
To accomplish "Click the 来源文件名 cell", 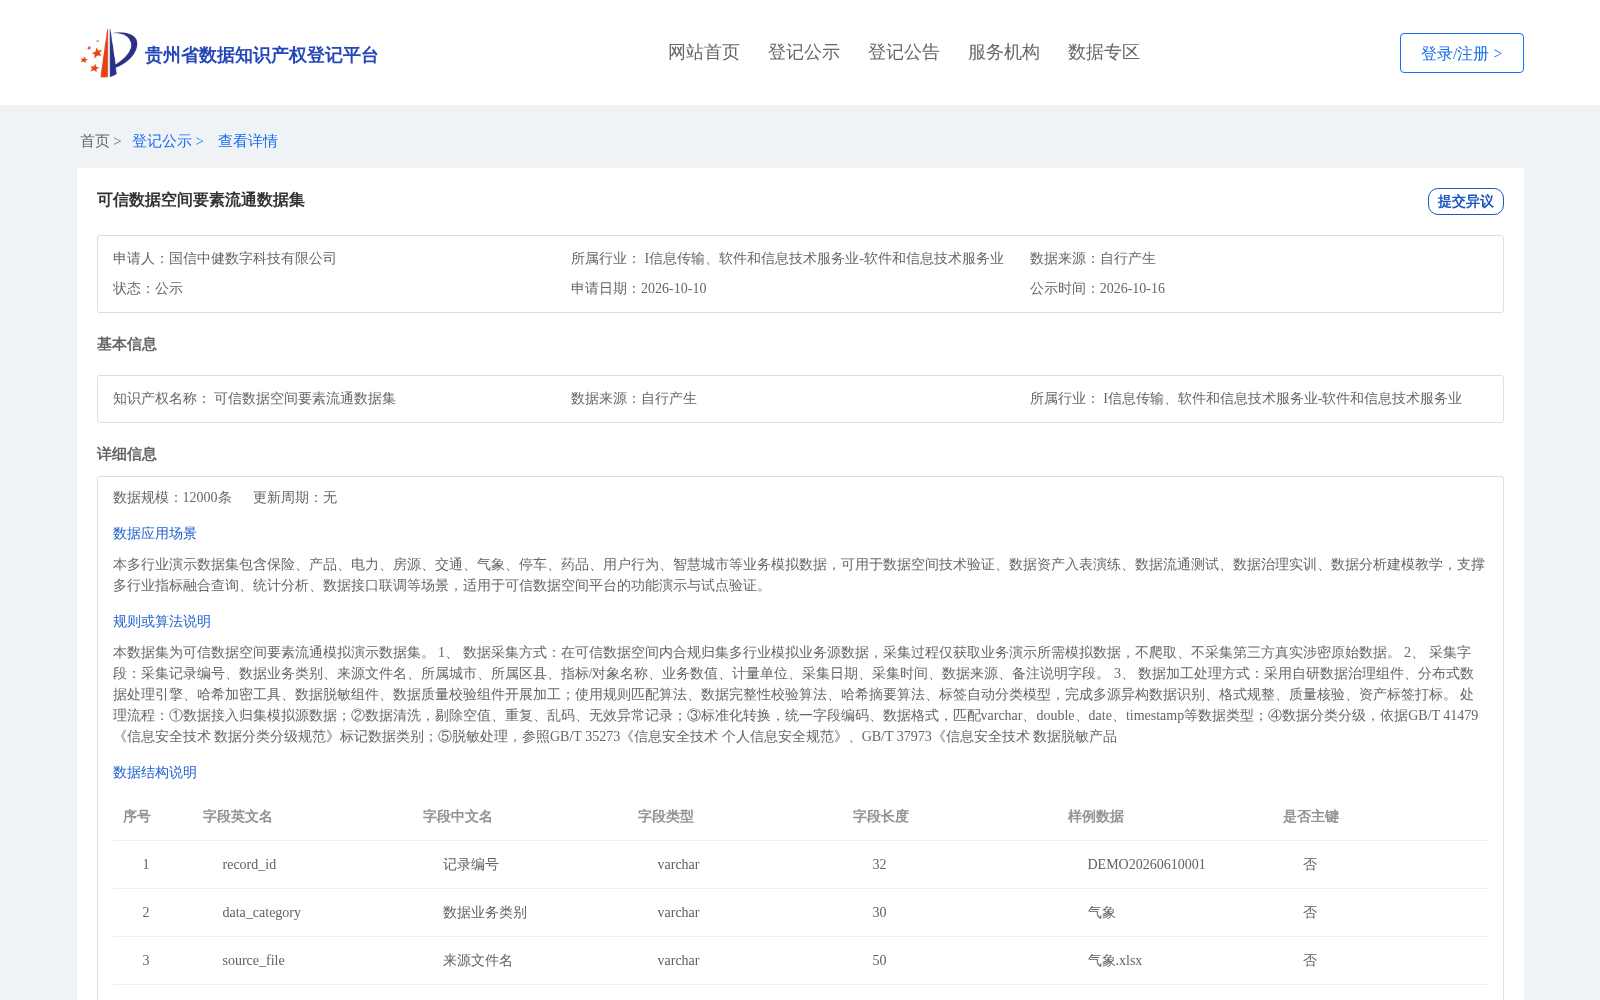I will 478,960.
